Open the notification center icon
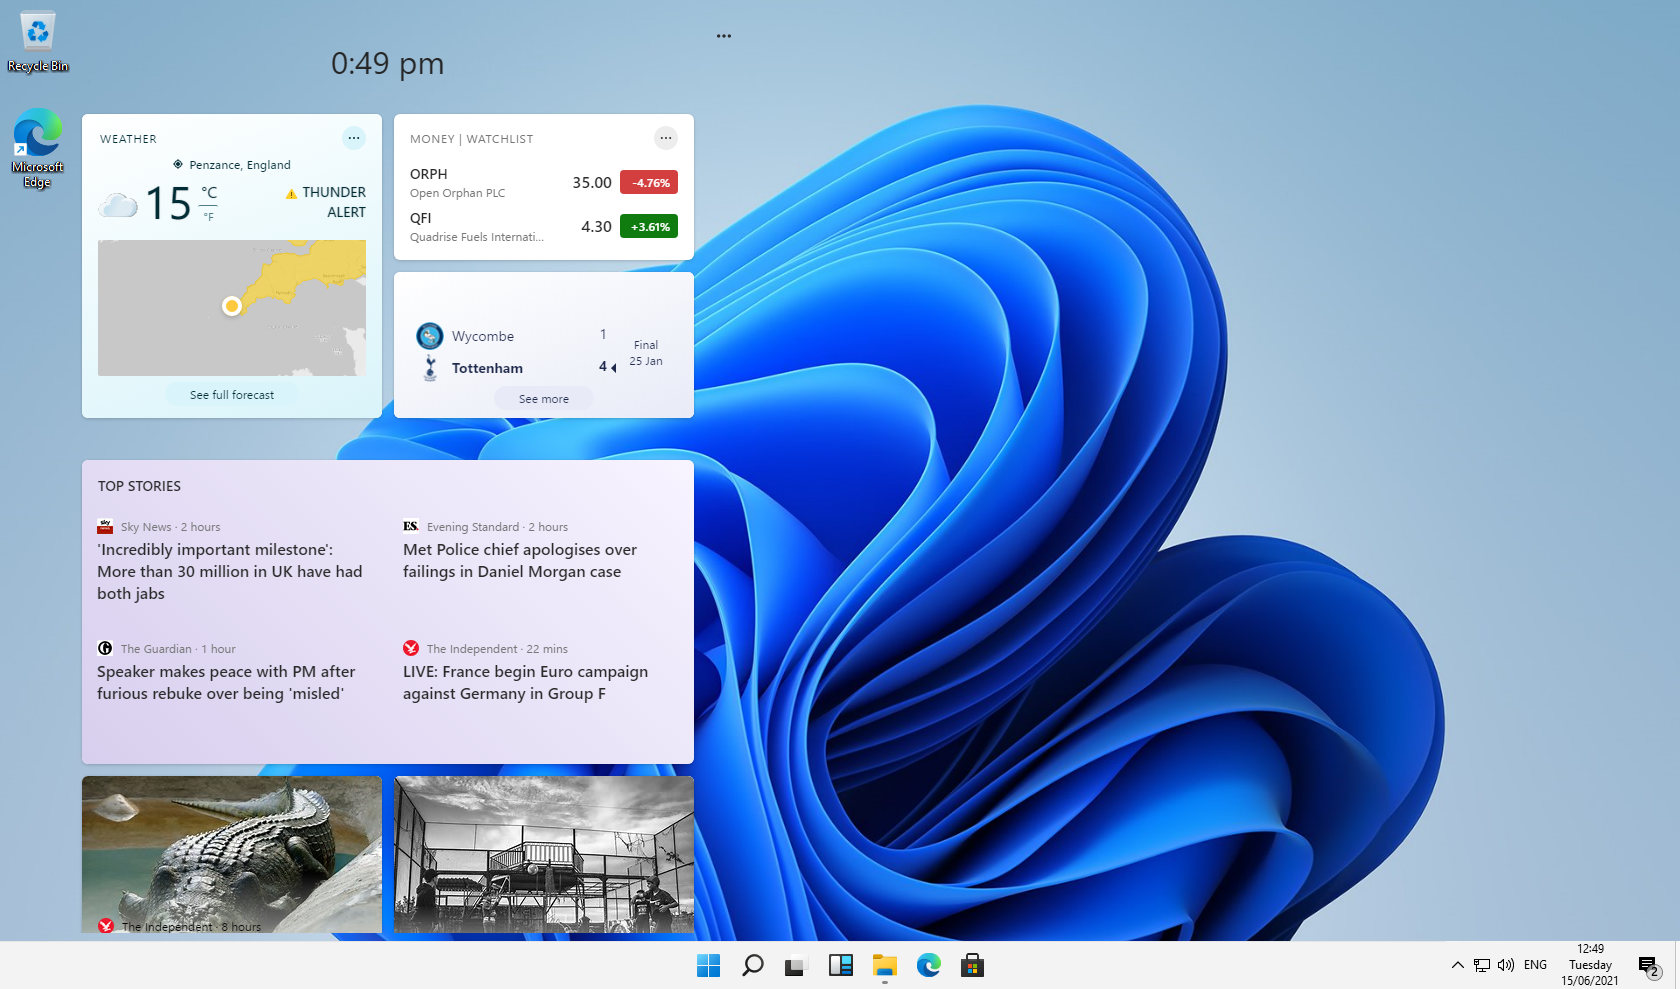 coord(1648,965)
